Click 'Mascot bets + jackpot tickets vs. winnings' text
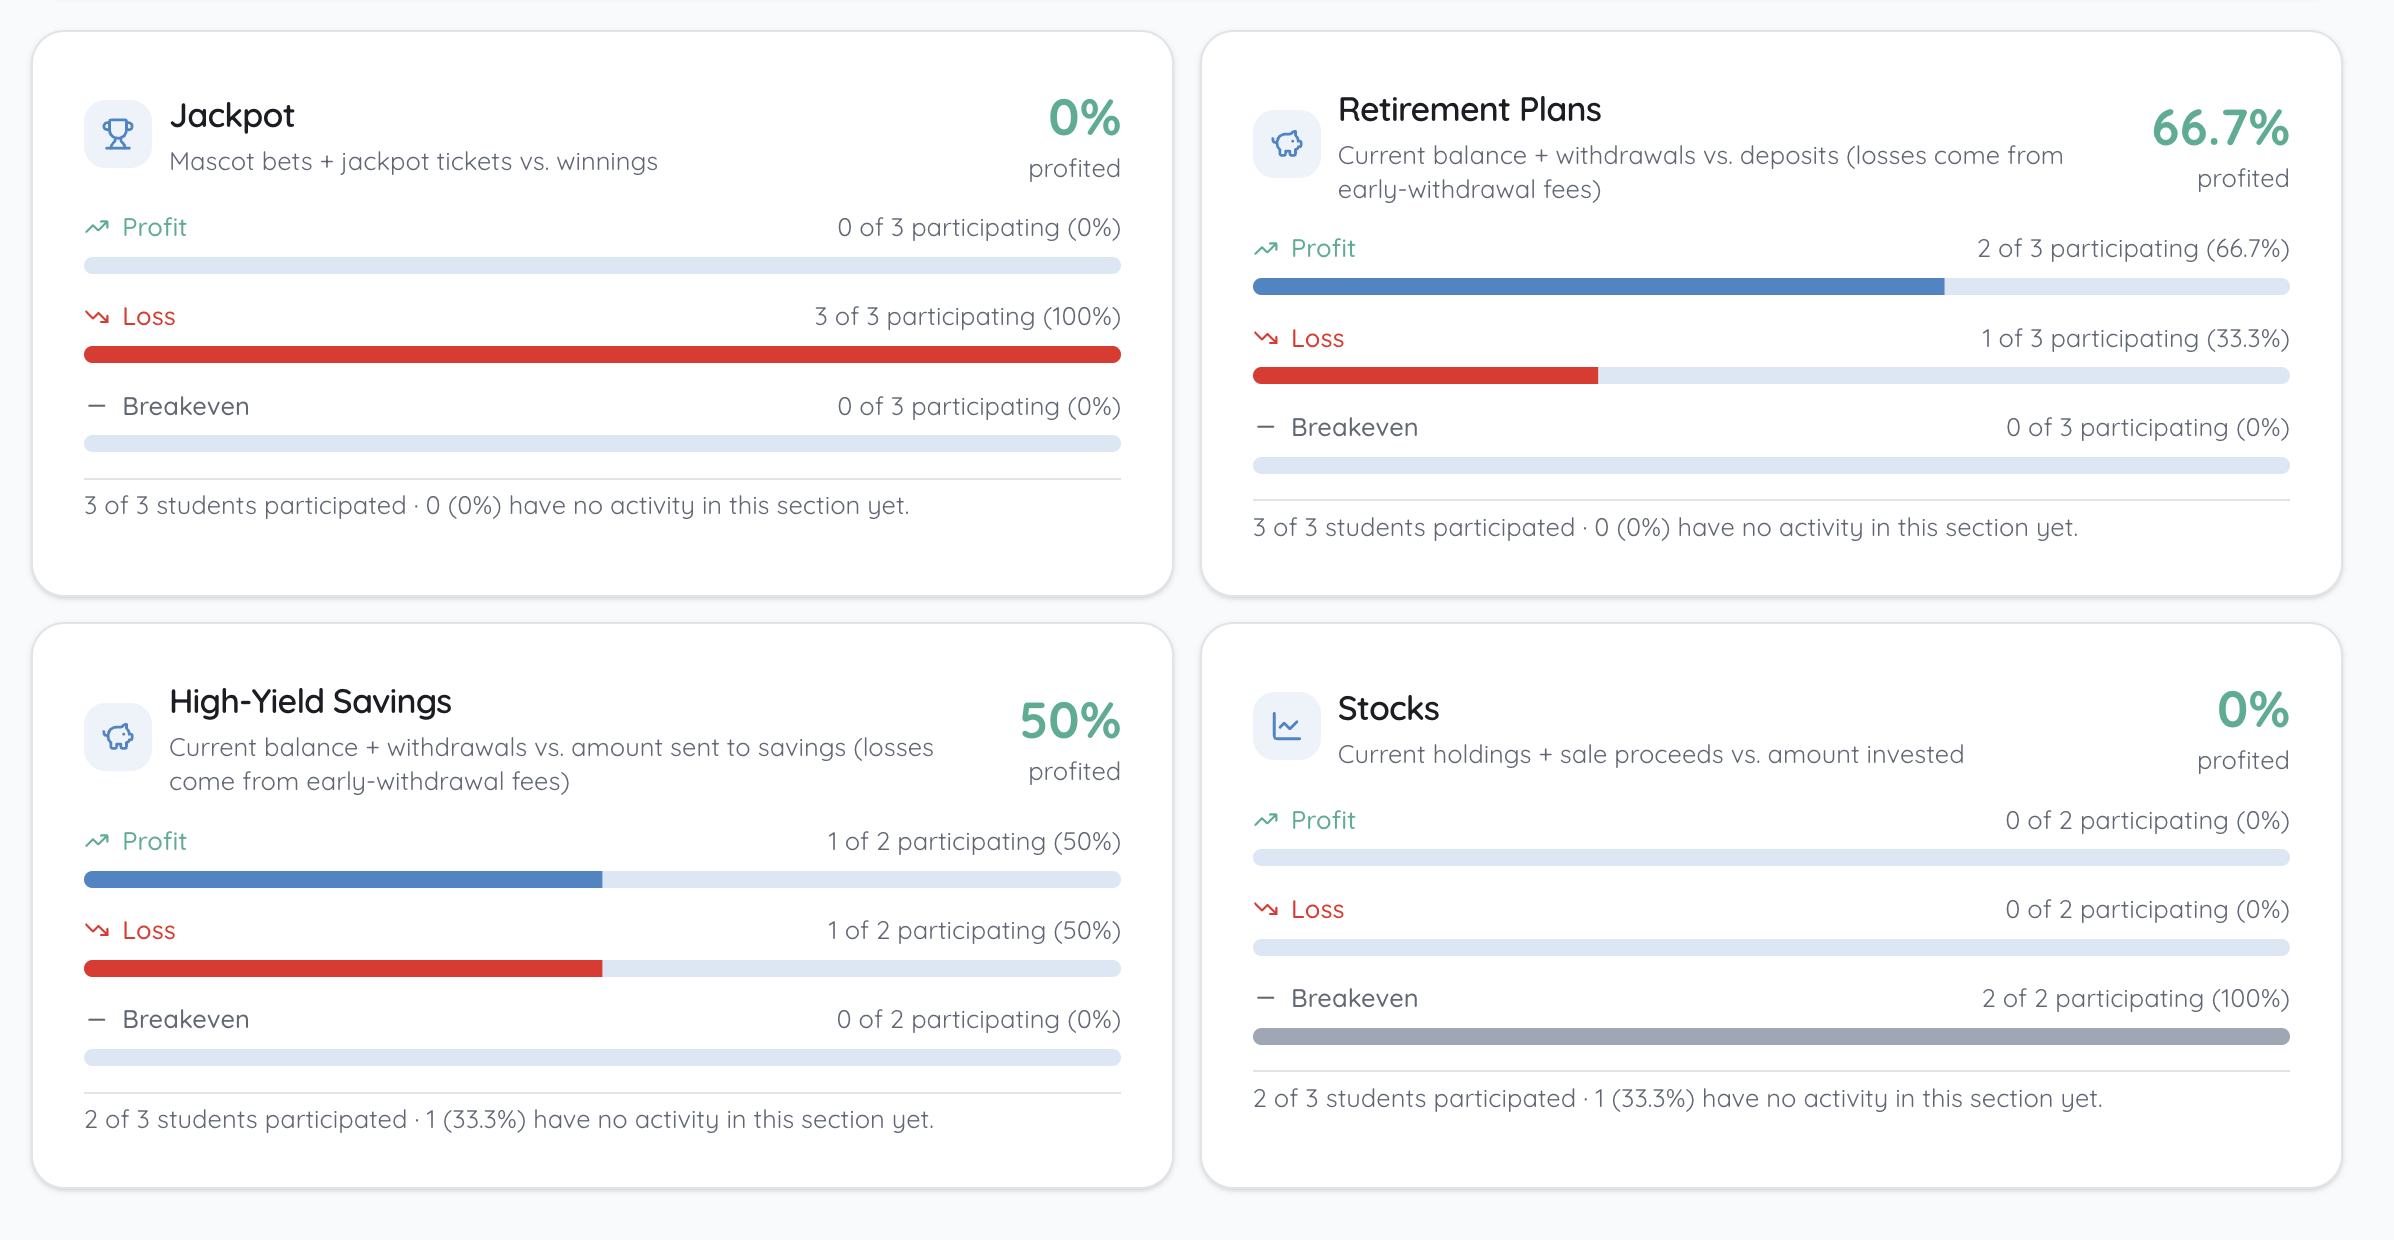 [x=414, y=162]
